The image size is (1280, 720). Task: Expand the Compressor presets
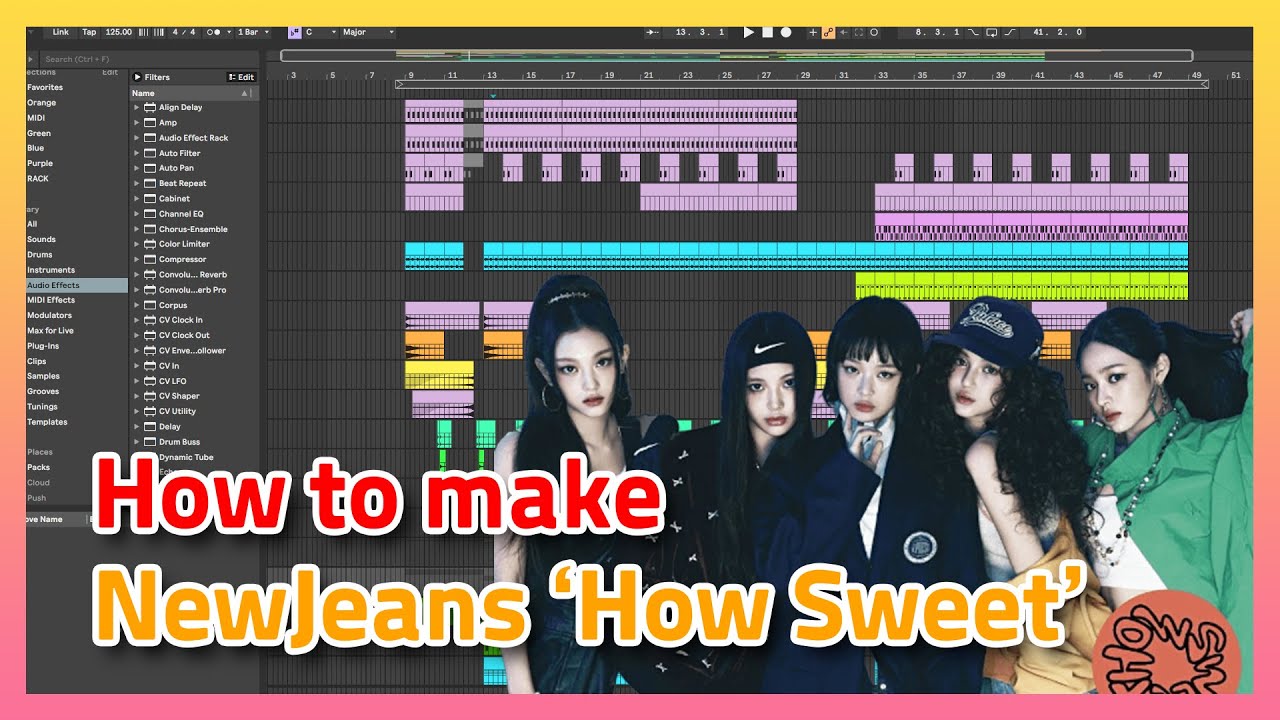tap(137, 259)
